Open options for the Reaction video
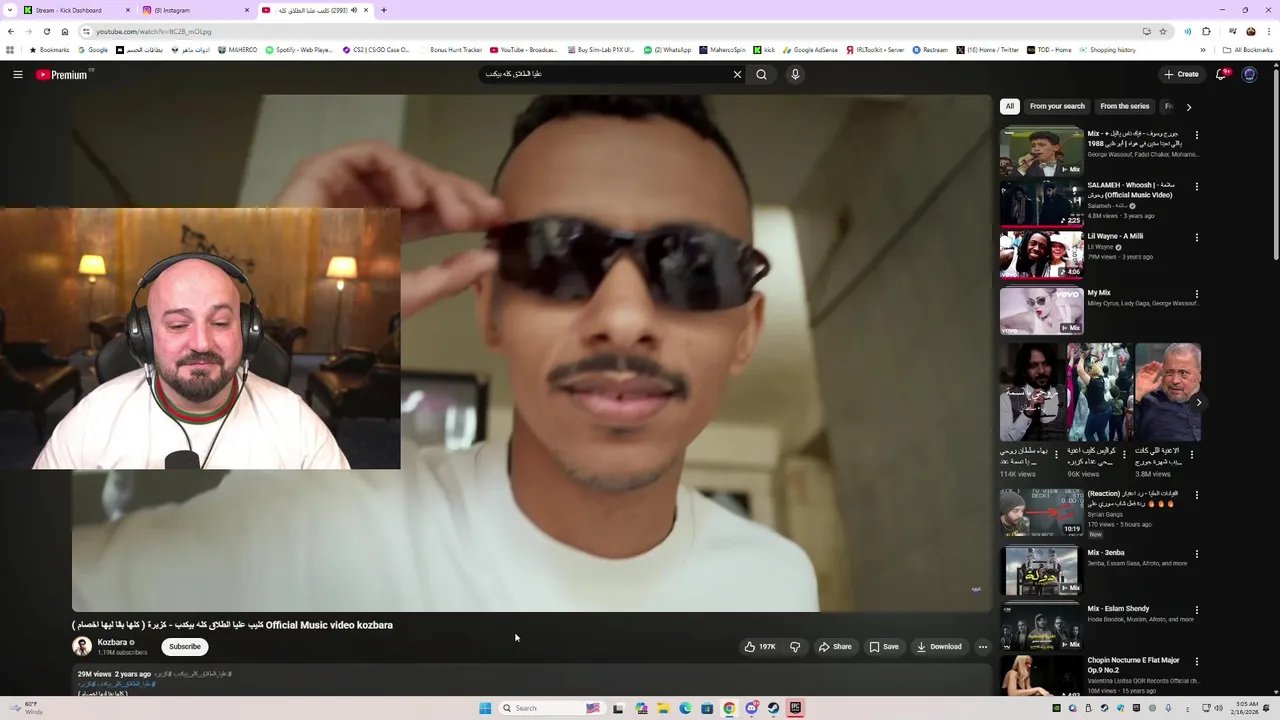 1196,495
